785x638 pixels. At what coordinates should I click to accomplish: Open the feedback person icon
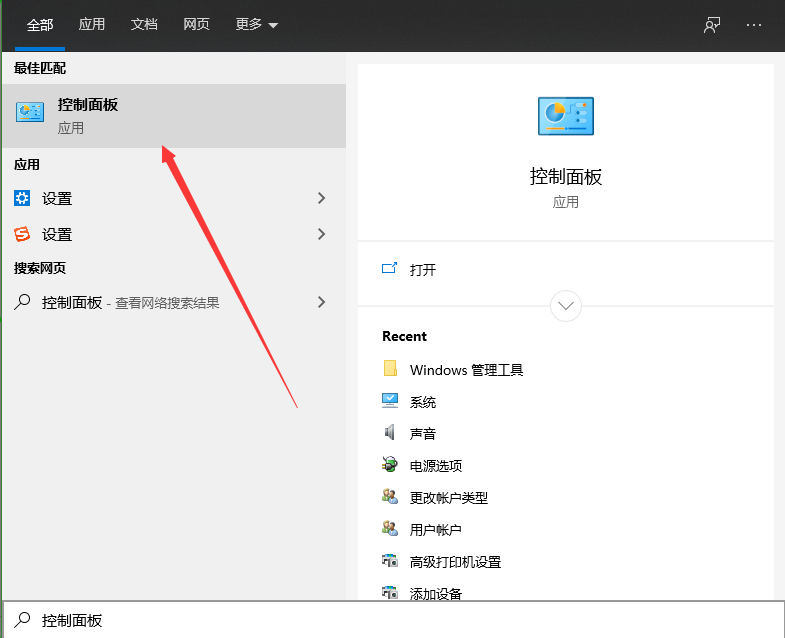click(x=712, y=25)
